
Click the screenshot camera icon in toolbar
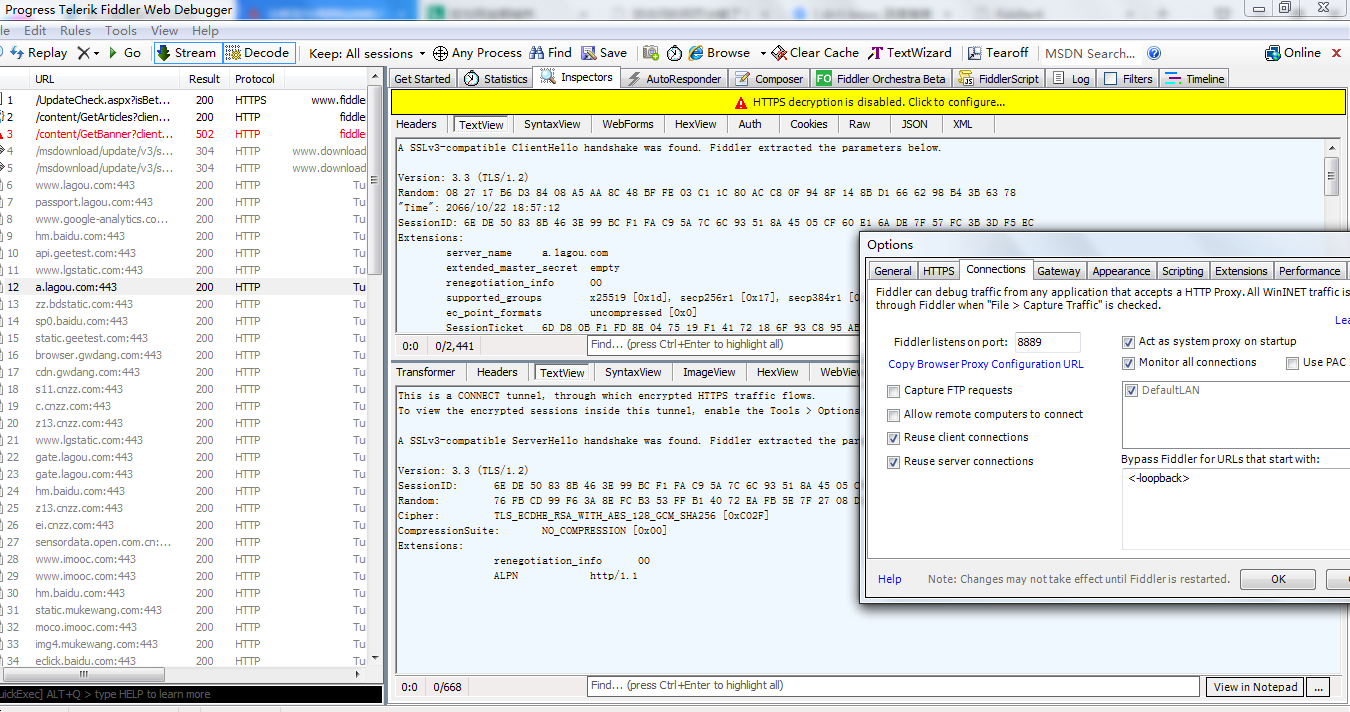(651, 53)
